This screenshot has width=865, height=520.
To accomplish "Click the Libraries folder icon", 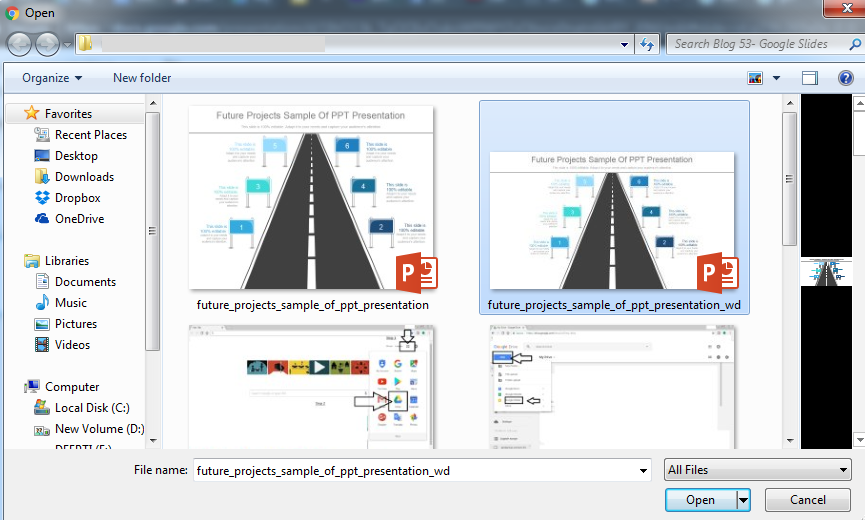I will point(32,260).
